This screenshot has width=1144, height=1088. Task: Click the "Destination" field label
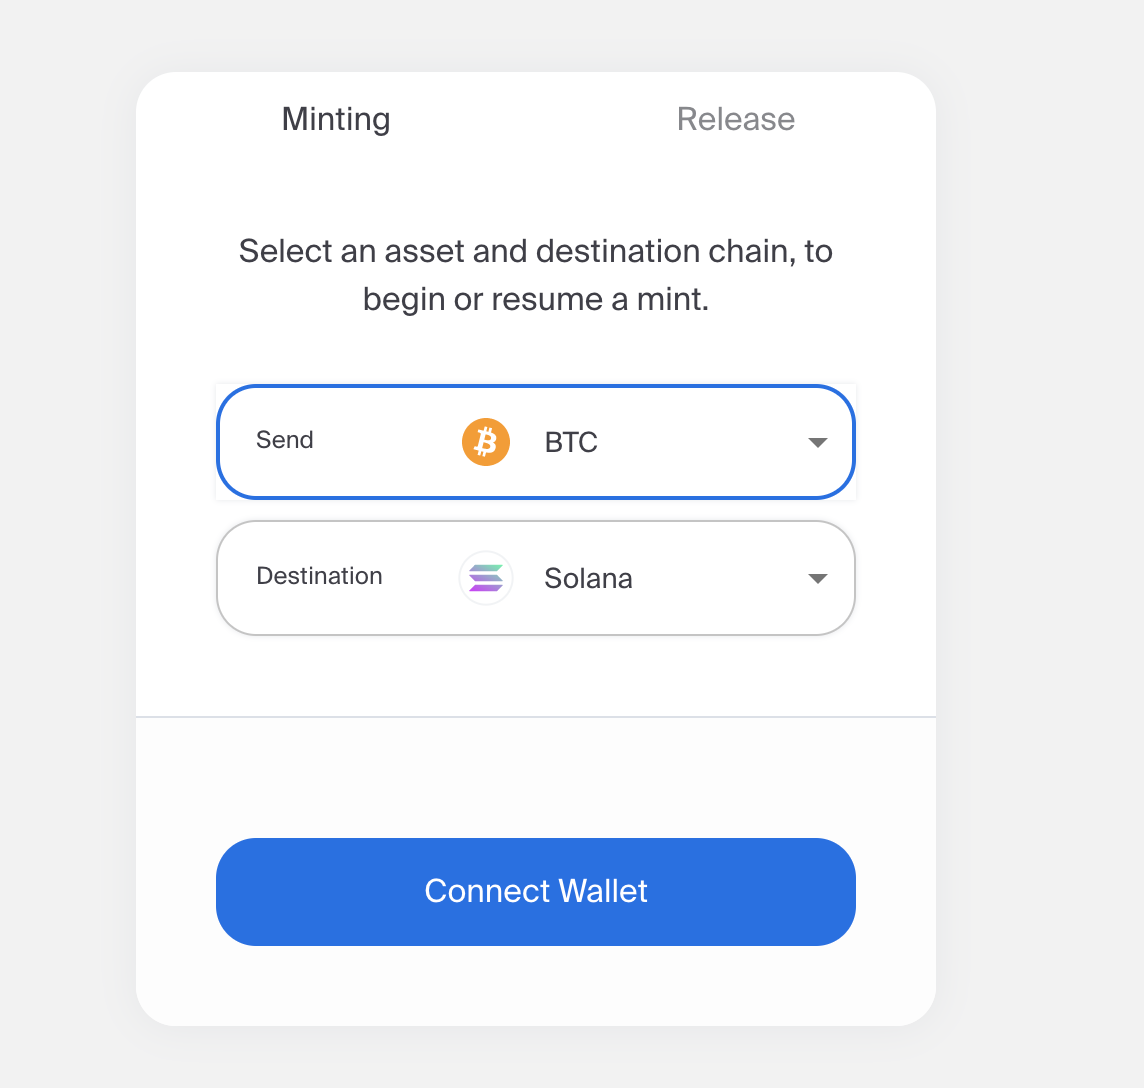[319, 576]
